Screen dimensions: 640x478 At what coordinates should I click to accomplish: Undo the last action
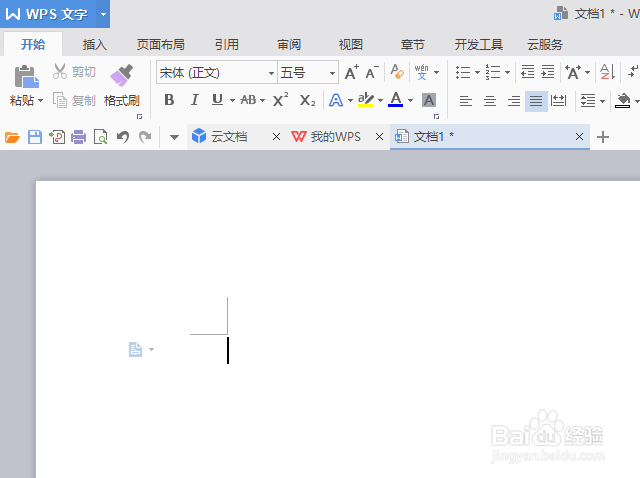pyautogui.click(x=123, y=137)
